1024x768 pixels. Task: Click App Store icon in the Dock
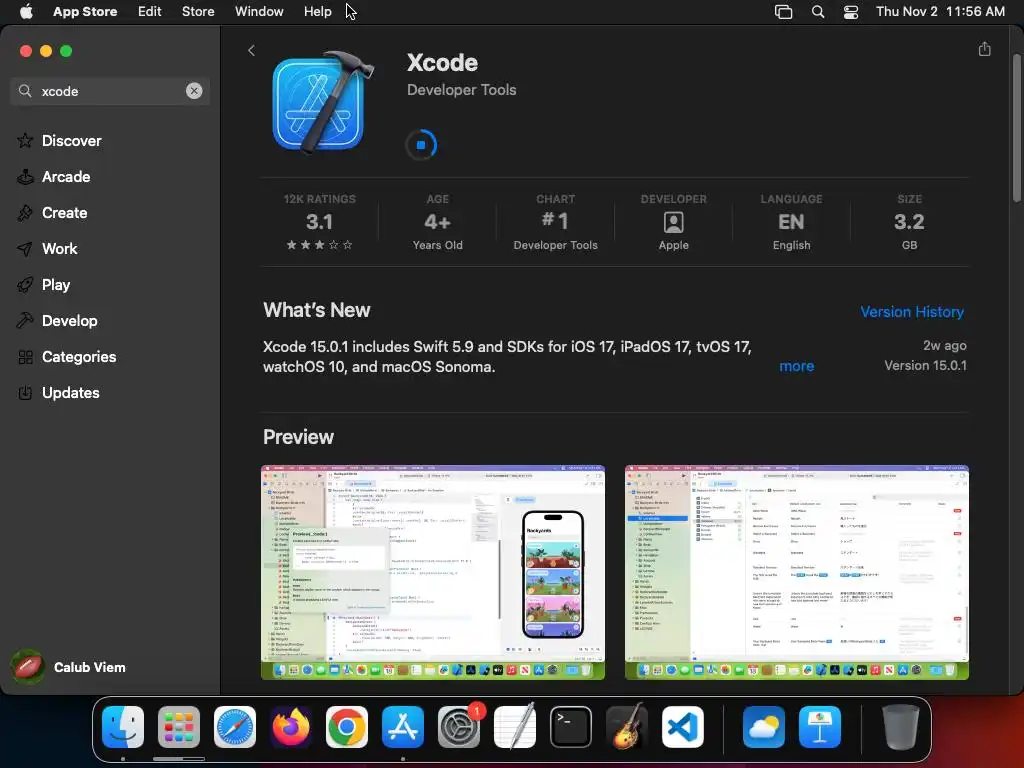click(x=403, y=727)
